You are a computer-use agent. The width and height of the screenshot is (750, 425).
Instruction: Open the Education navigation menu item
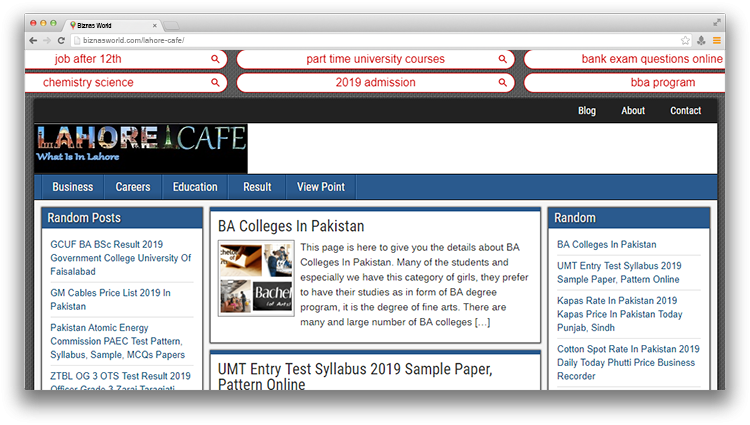tap(195, 187)
